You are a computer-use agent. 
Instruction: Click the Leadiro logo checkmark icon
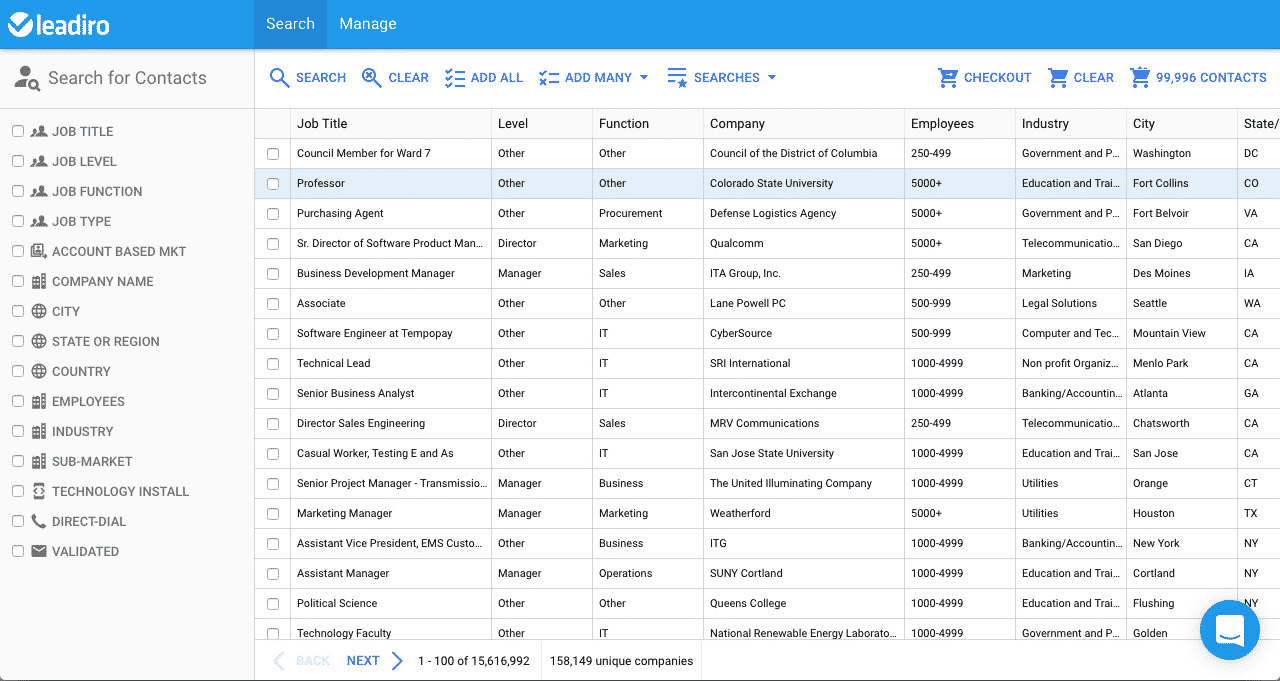coord(22,24)
